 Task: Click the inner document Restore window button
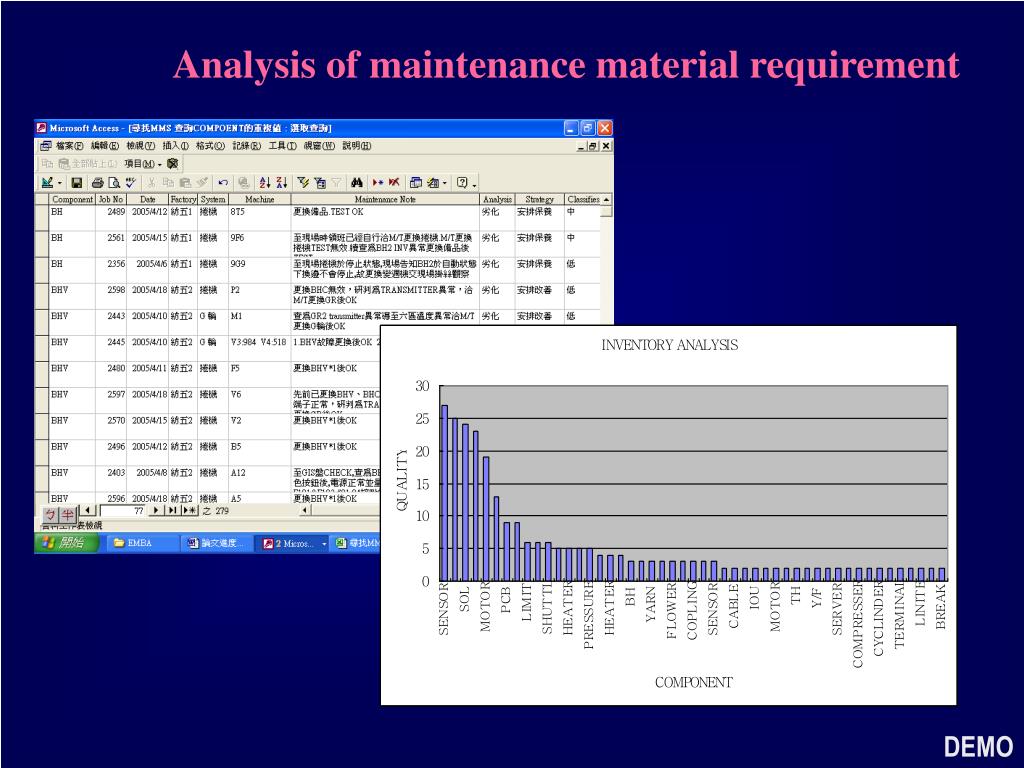tap(592, 146)
